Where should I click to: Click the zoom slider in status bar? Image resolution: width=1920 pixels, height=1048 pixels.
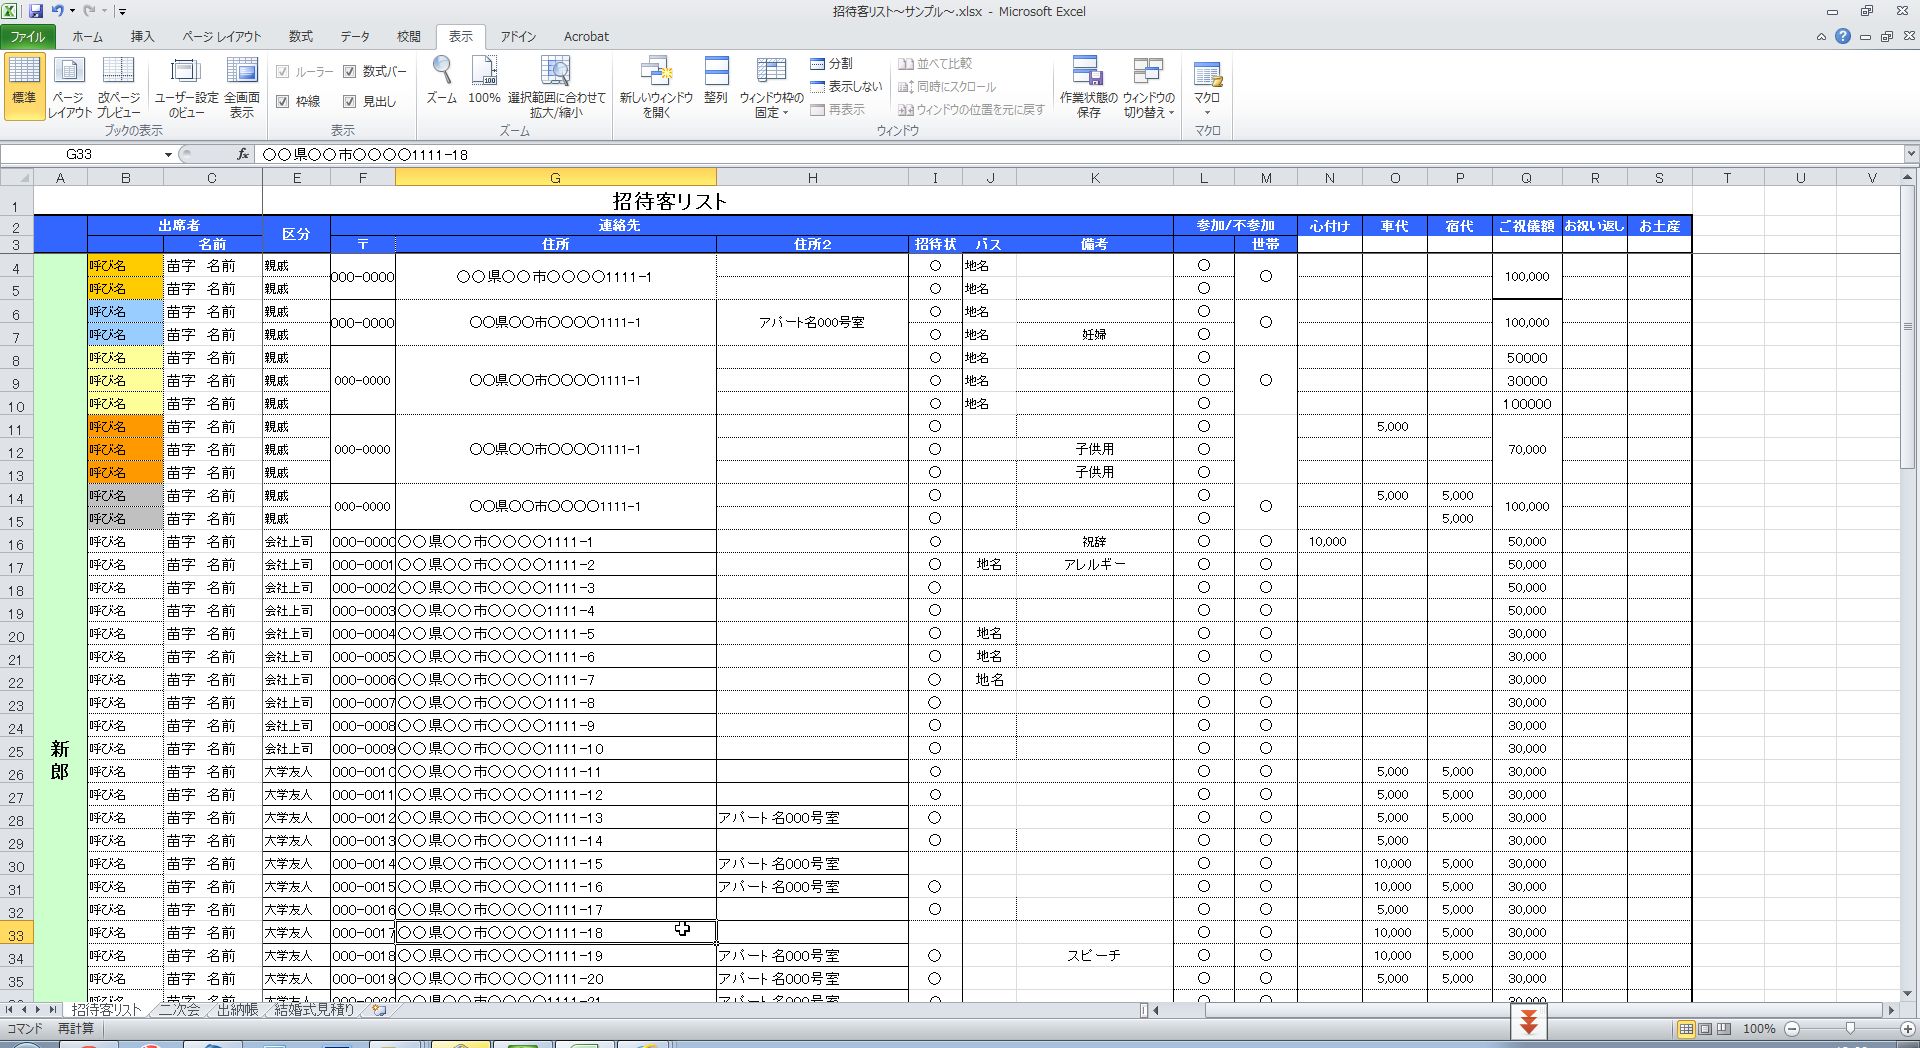pos(1850,1029)
